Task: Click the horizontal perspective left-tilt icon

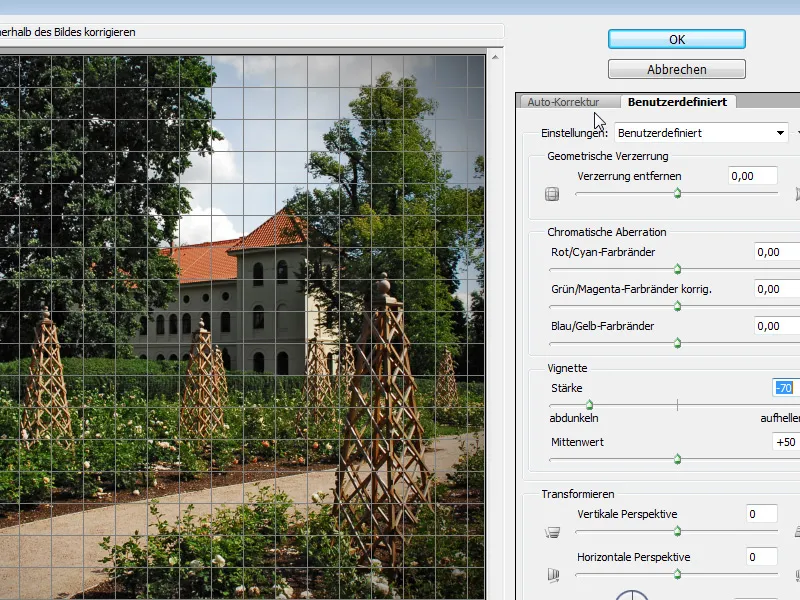Action: coord(553,576)
